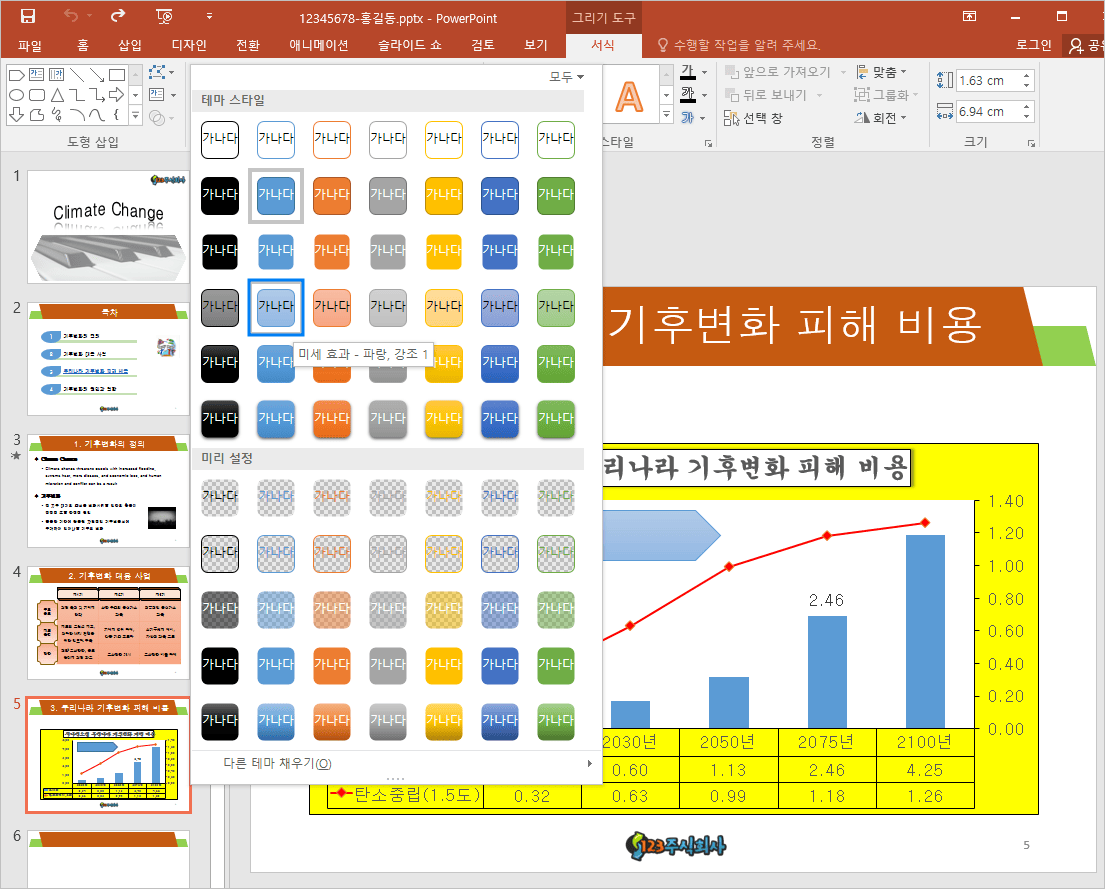This screenshot has width=1105, height=889.
Task: Click the Redo arrow icon
Action: pyautogui.click(x=118, y=16)
